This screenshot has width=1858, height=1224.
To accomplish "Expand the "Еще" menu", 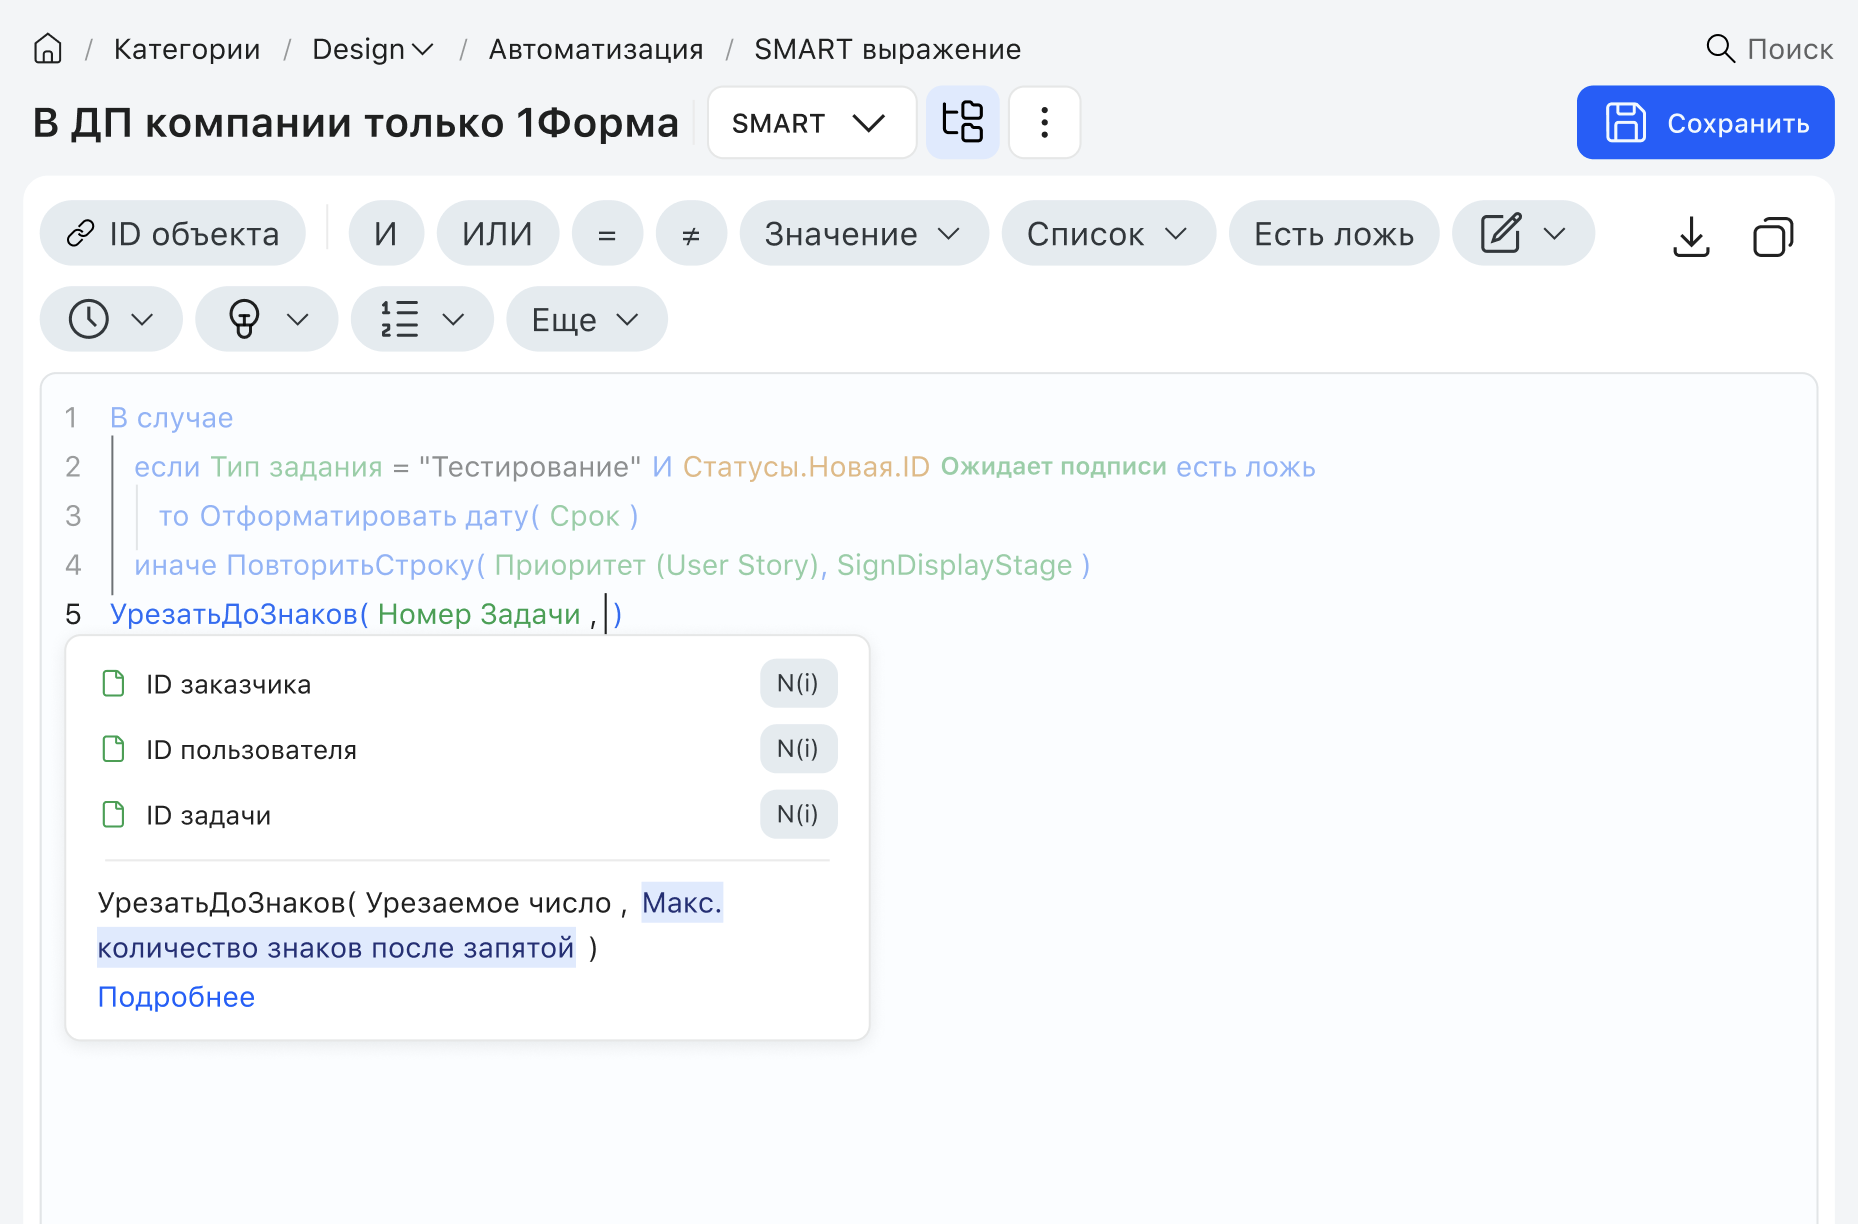I will point(585,319).
